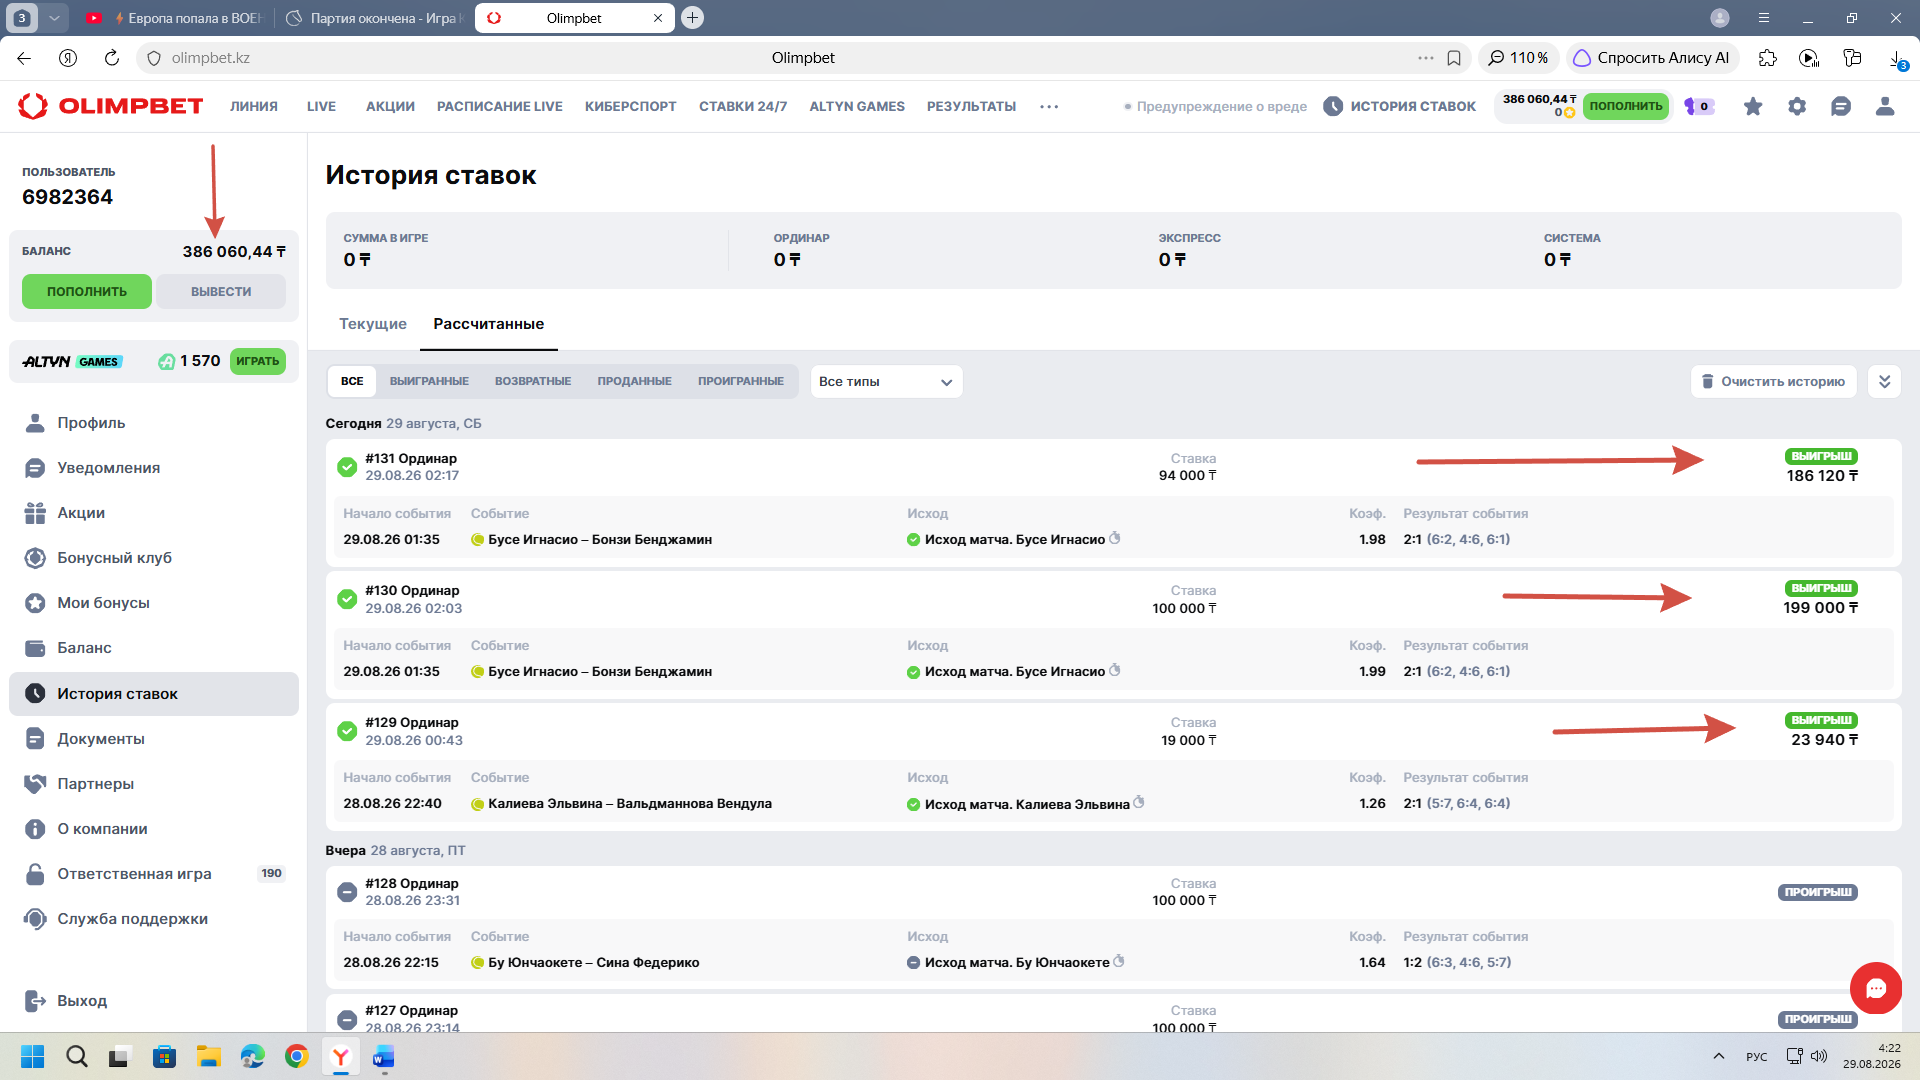1920x1080 pixels.
Task: Open settings gear icon in header
Action: [x=1797, y=106]
